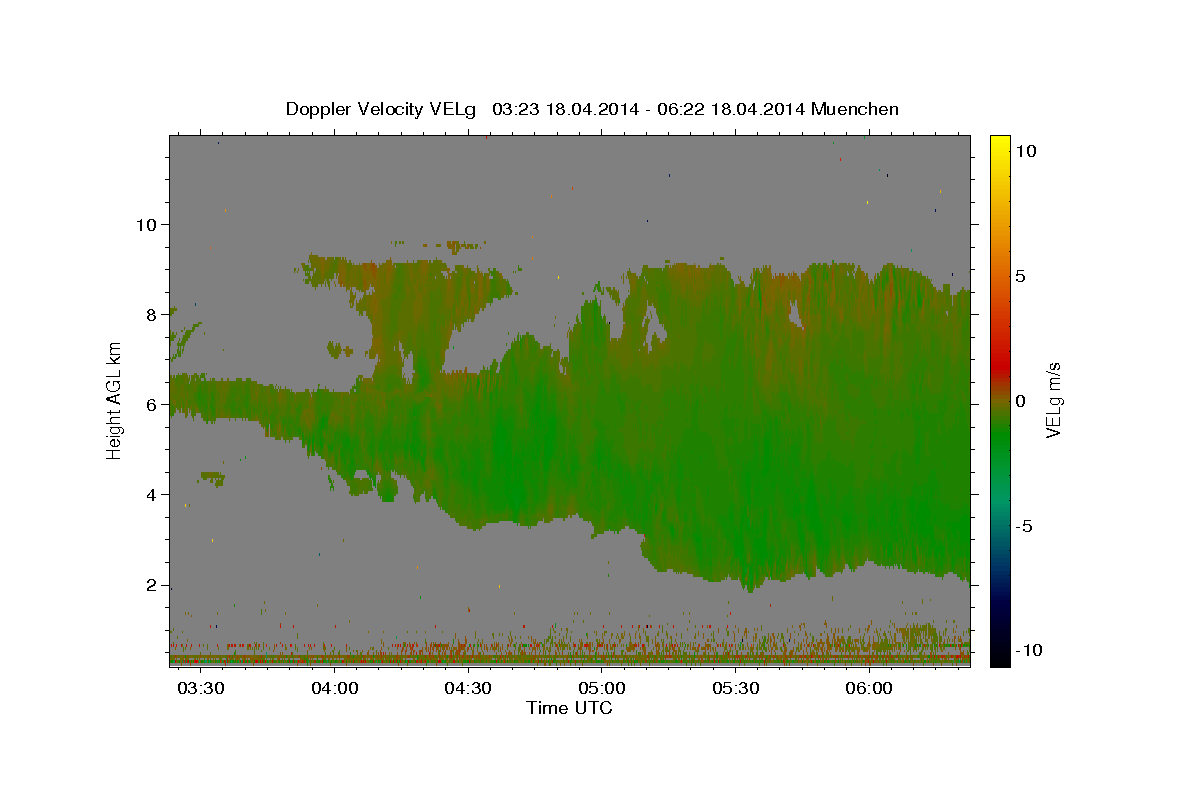1200x800 pixels.
Task: Click the '06:00' time tick label
Action: pyautogui.click(x=869, y=689)
